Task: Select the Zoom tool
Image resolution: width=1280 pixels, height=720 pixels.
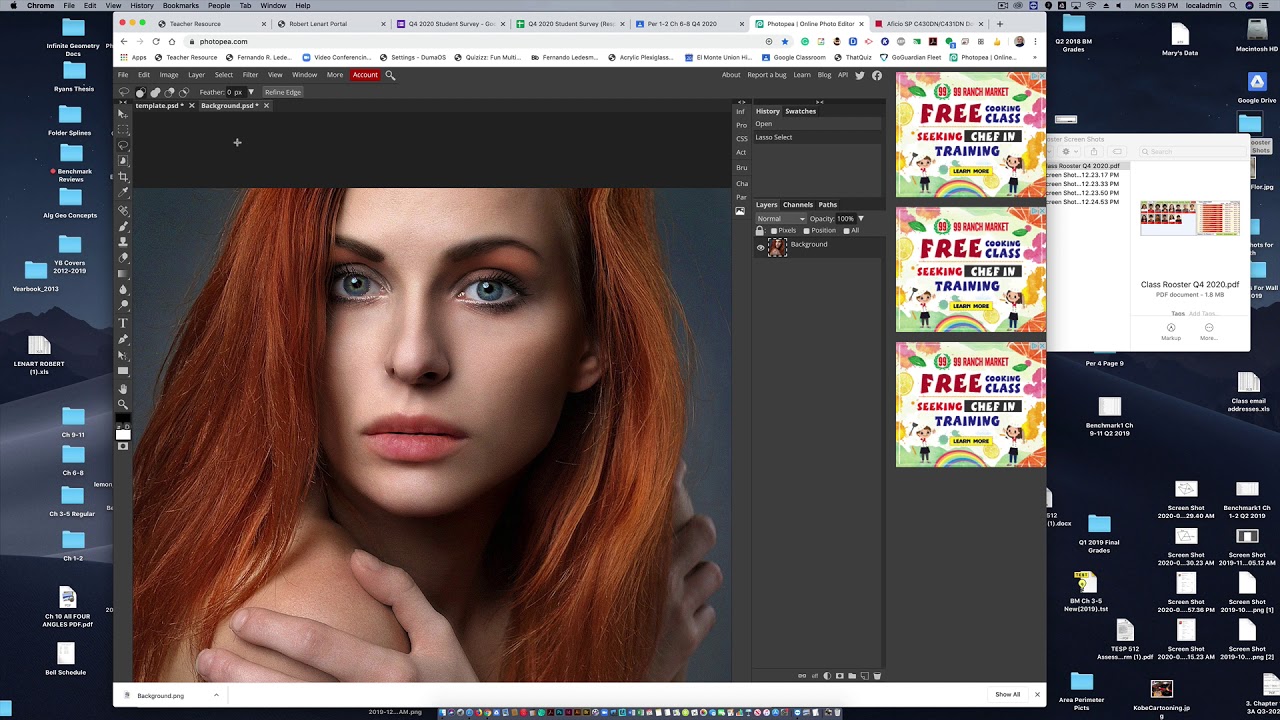Action: pos(123,405)
